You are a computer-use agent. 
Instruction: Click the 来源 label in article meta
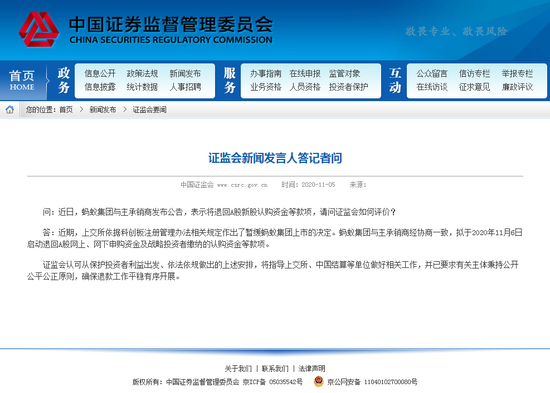tap(358, 185)
